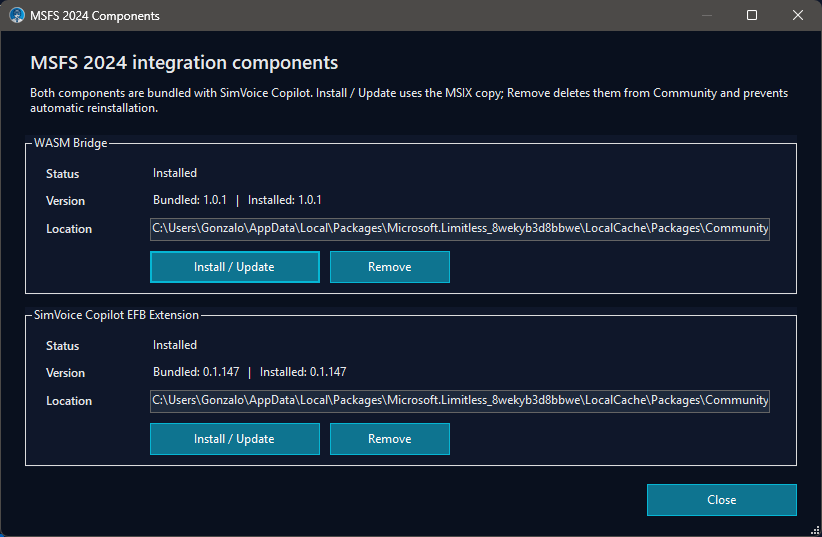
Task: Close the dialog with the Close button
Action: 721,500
